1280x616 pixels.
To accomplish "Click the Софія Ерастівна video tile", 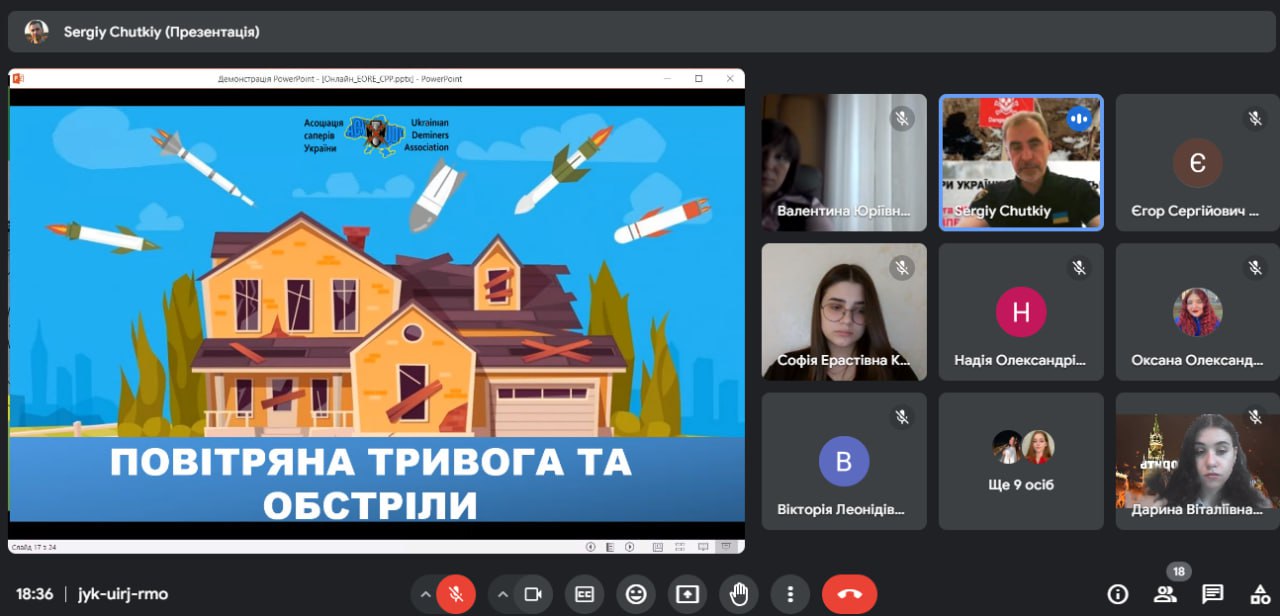I will tap(844, 312).
